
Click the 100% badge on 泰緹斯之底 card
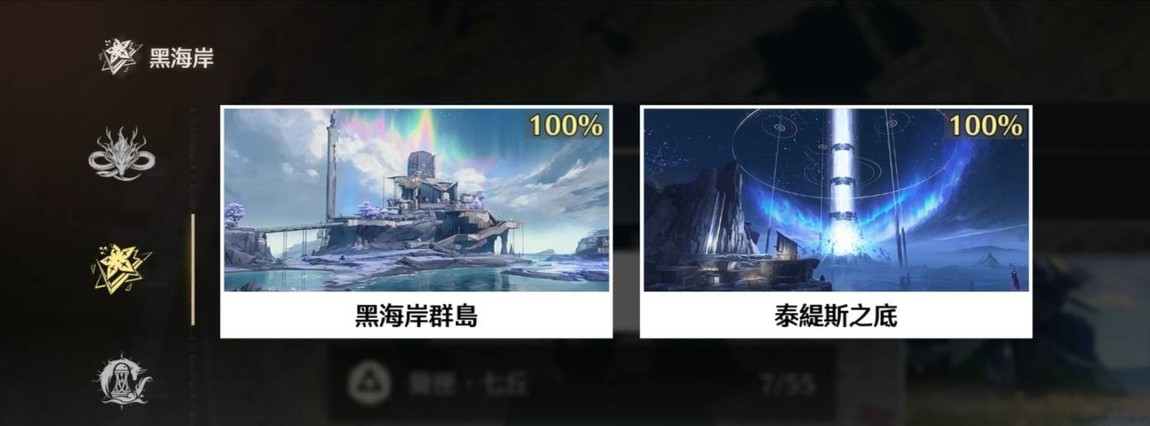986,126
